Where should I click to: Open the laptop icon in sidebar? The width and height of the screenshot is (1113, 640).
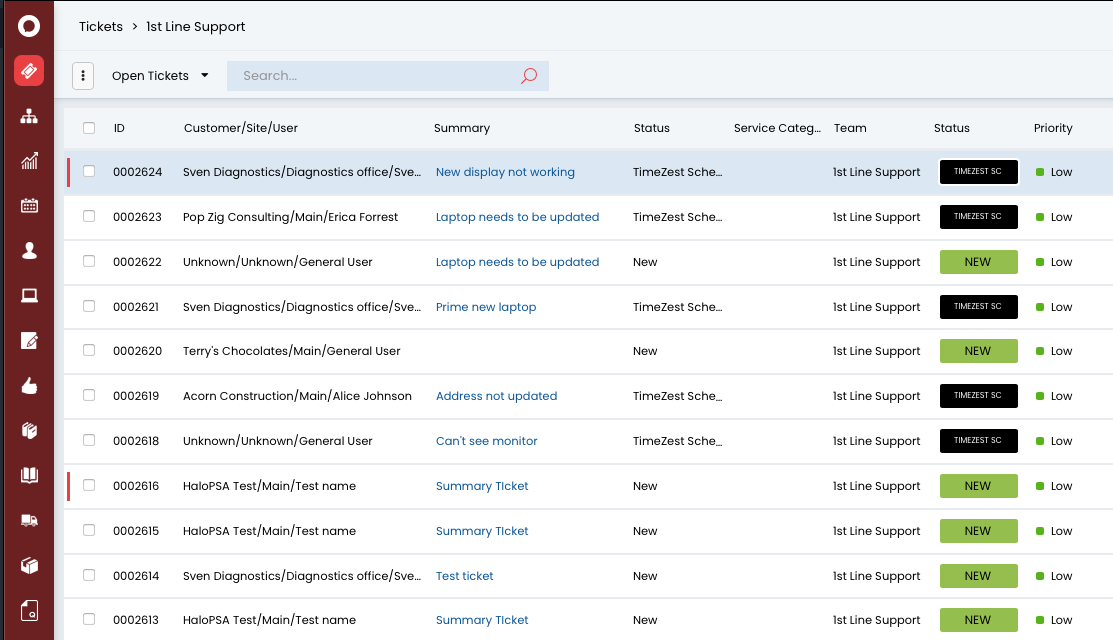(x=28, y=295)
